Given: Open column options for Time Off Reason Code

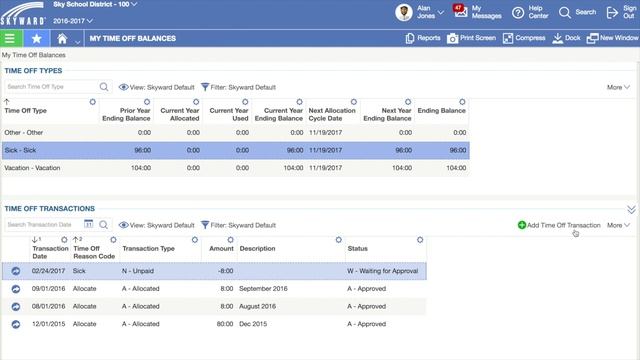Looking at the screenshot, I should 113,240.
